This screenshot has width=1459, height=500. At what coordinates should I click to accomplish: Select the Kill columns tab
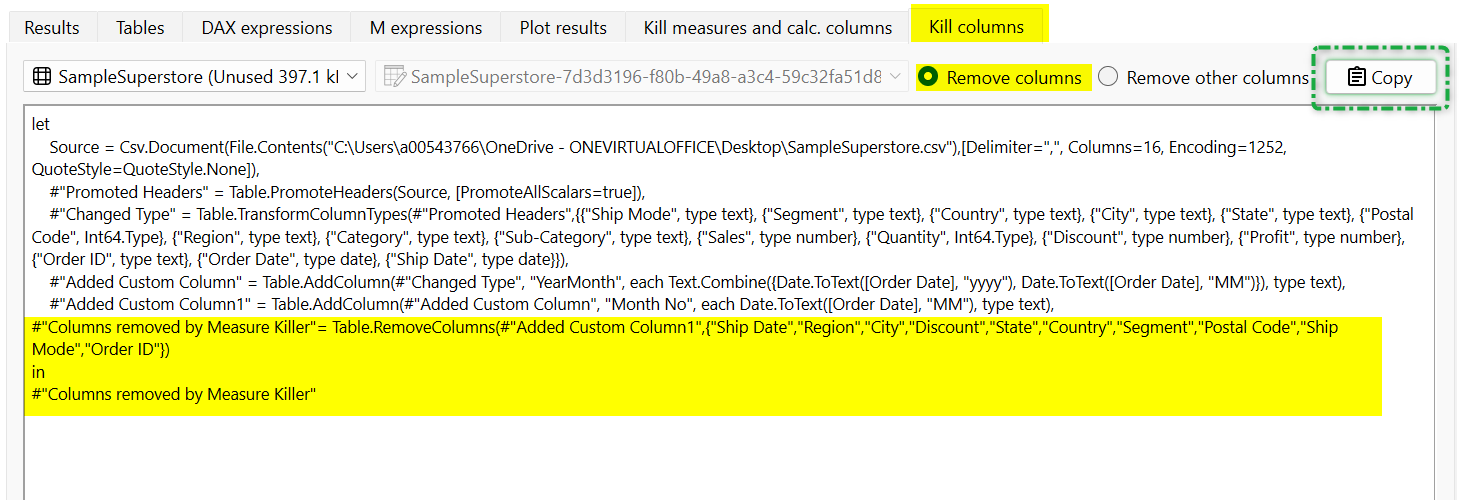(x=976, y=27)
